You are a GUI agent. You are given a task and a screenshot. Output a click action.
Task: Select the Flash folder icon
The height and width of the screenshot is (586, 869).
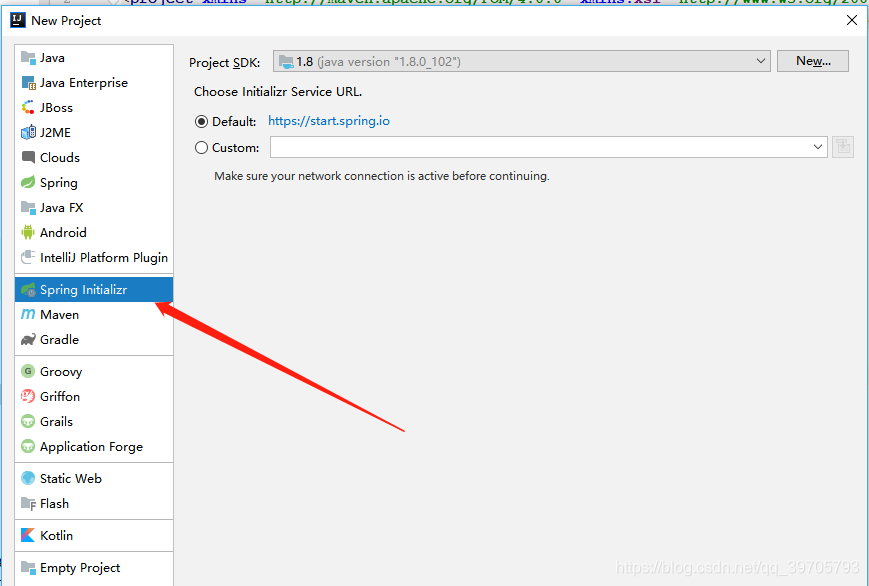(x=28, y=503)
